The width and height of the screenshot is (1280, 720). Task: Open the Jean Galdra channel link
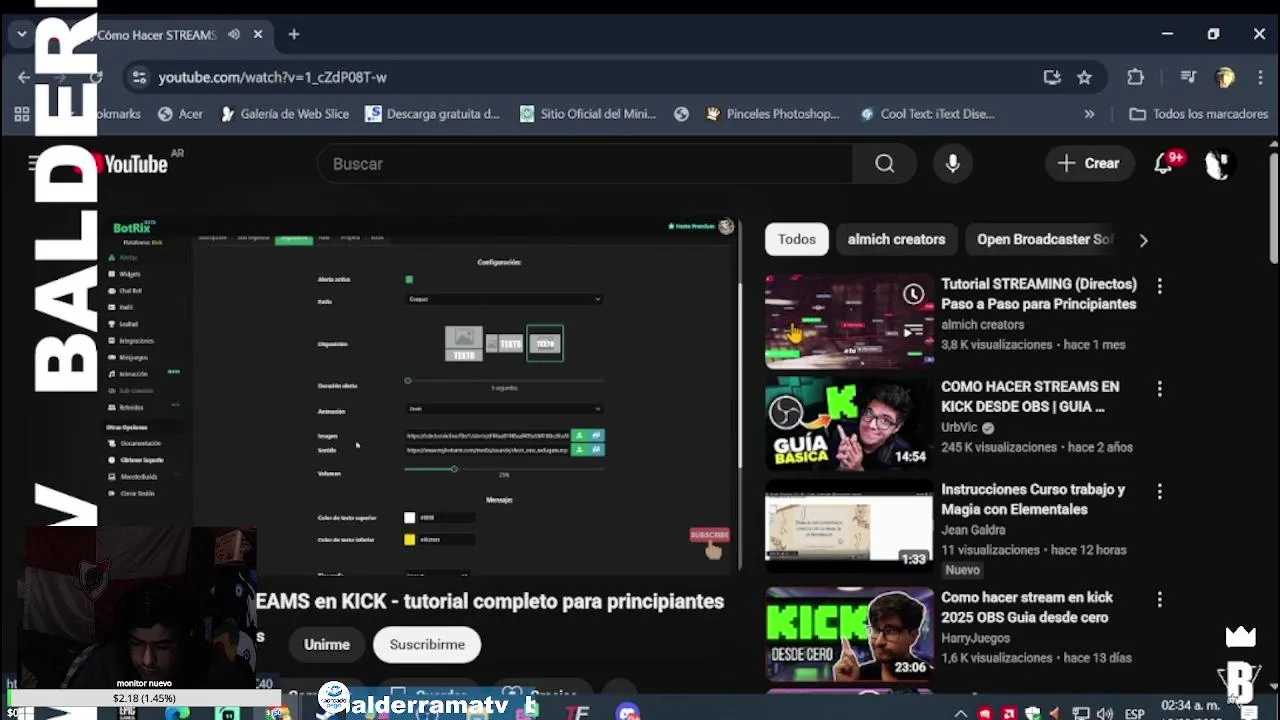pyautogui.click(x=973, y=530)
